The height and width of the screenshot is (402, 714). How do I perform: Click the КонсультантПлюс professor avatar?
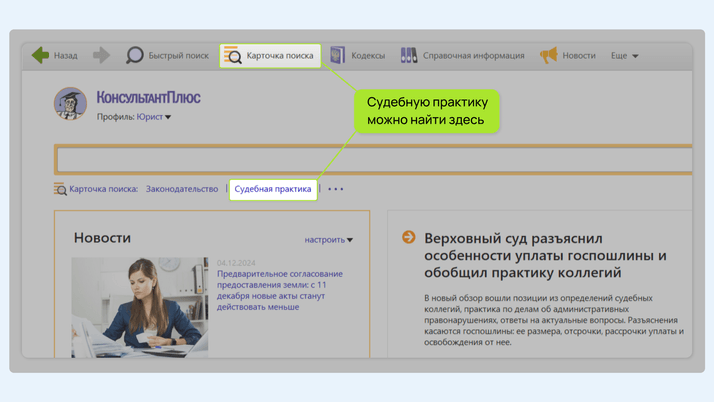click(70, 103)
